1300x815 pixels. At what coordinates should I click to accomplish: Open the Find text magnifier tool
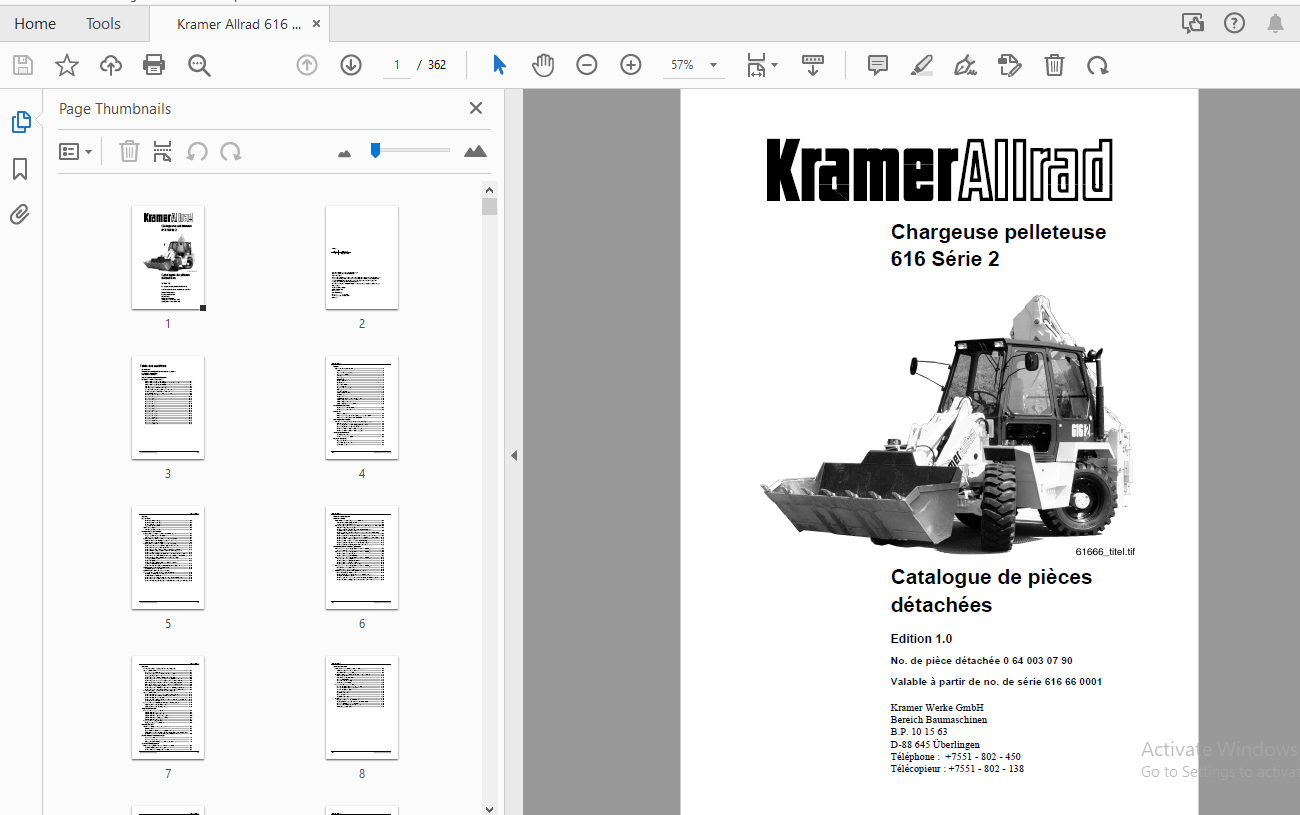click(199, 66)
